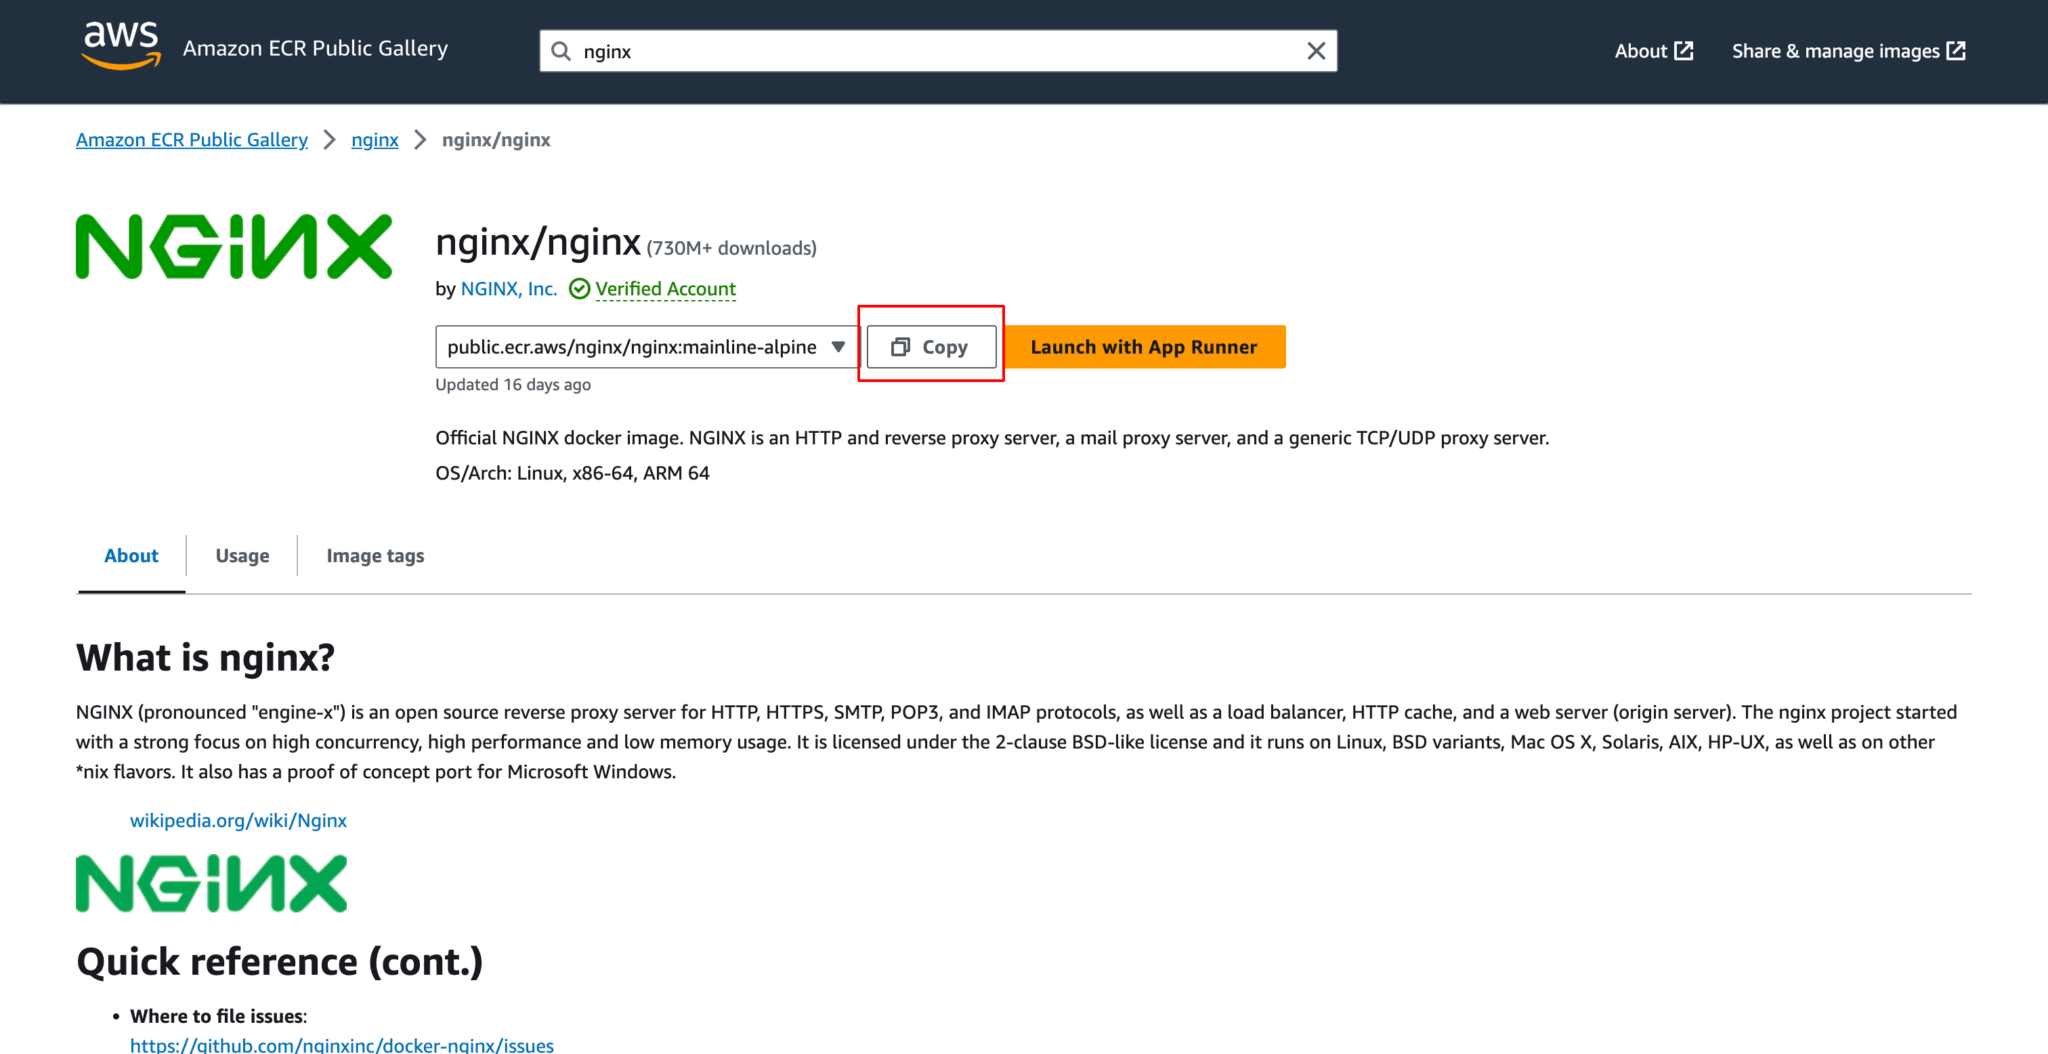Click the AWS logo in the header
Image resolution: width=2048 pixels, height=1054 pixels.
[120, 47]
